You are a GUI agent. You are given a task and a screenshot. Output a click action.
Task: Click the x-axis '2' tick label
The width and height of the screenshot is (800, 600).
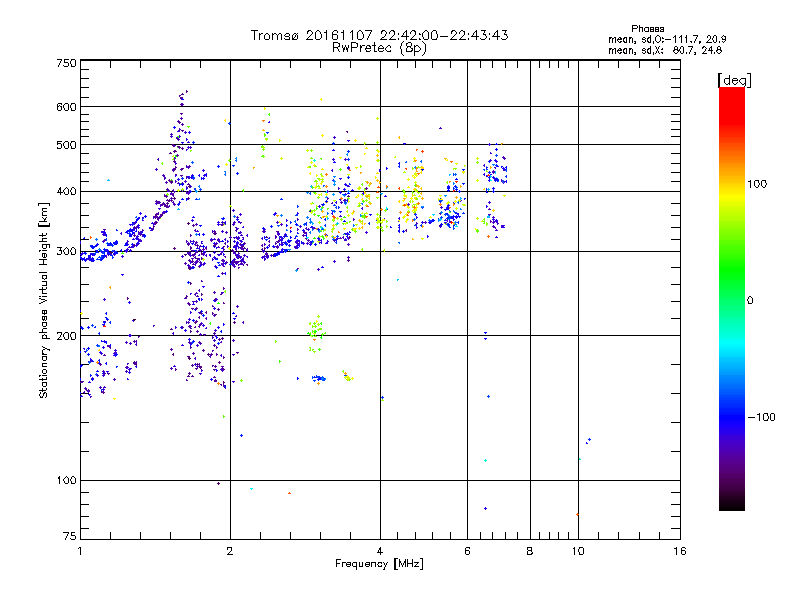coord(230,551)
